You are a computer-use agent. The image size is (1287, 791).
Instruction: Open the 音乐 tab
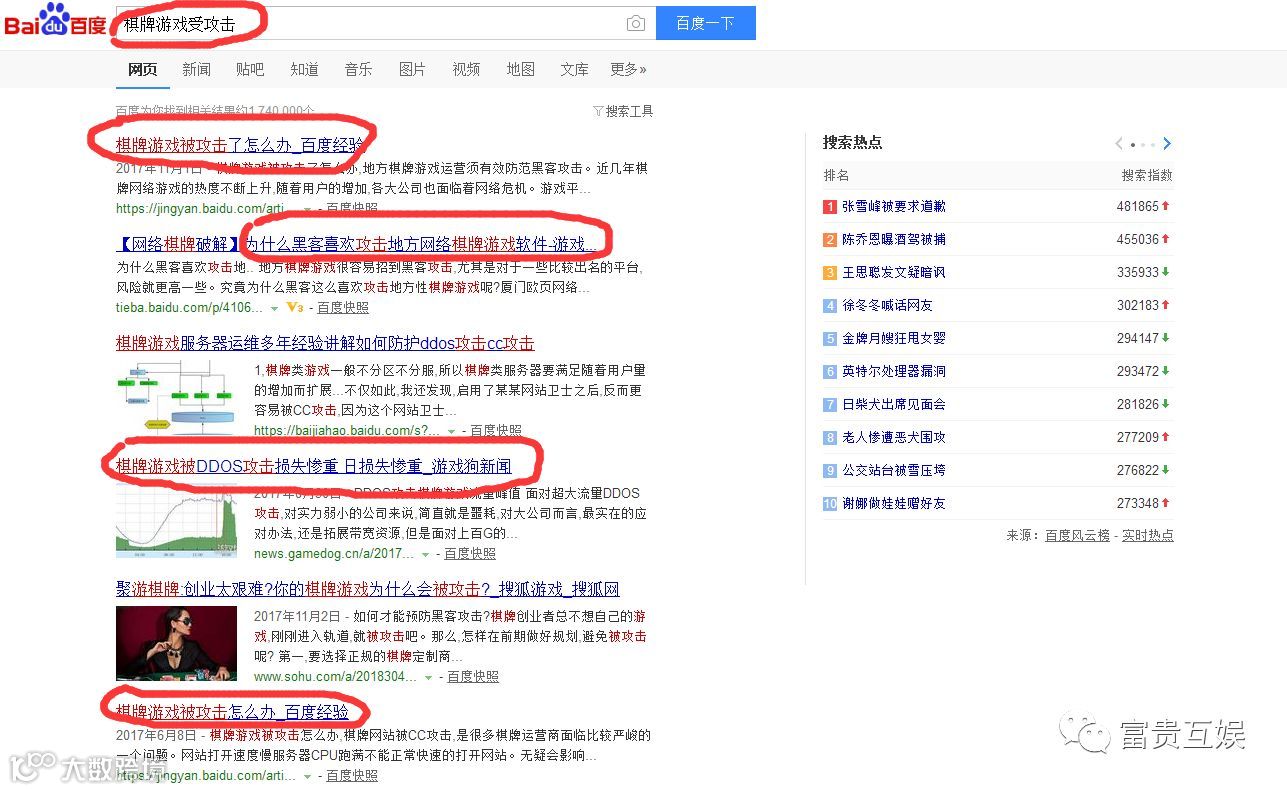pos(358,69)
